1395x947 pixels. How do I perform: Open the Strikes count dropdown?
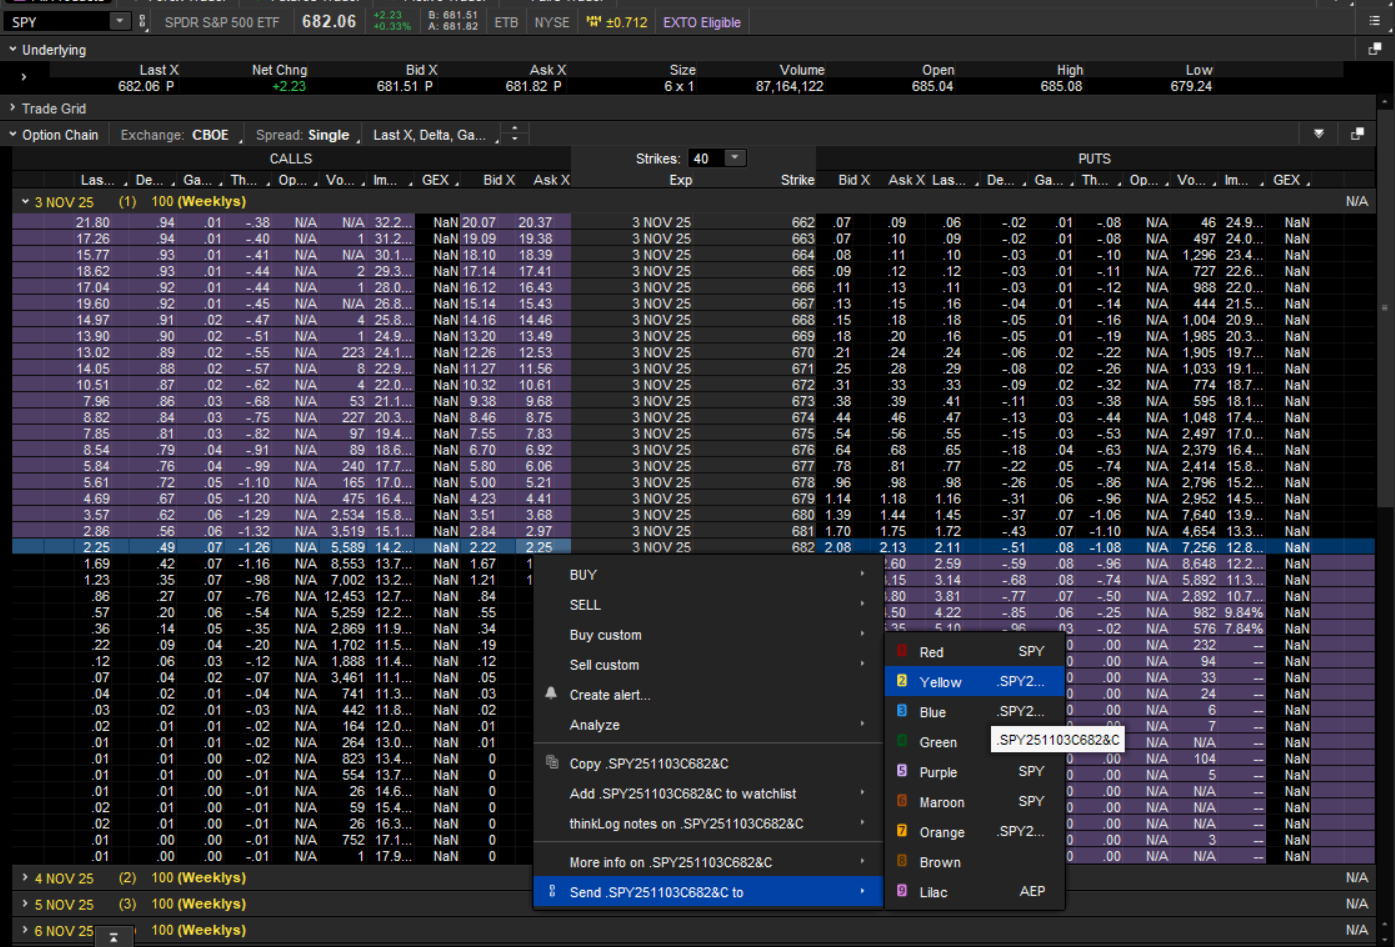[735, 158]
